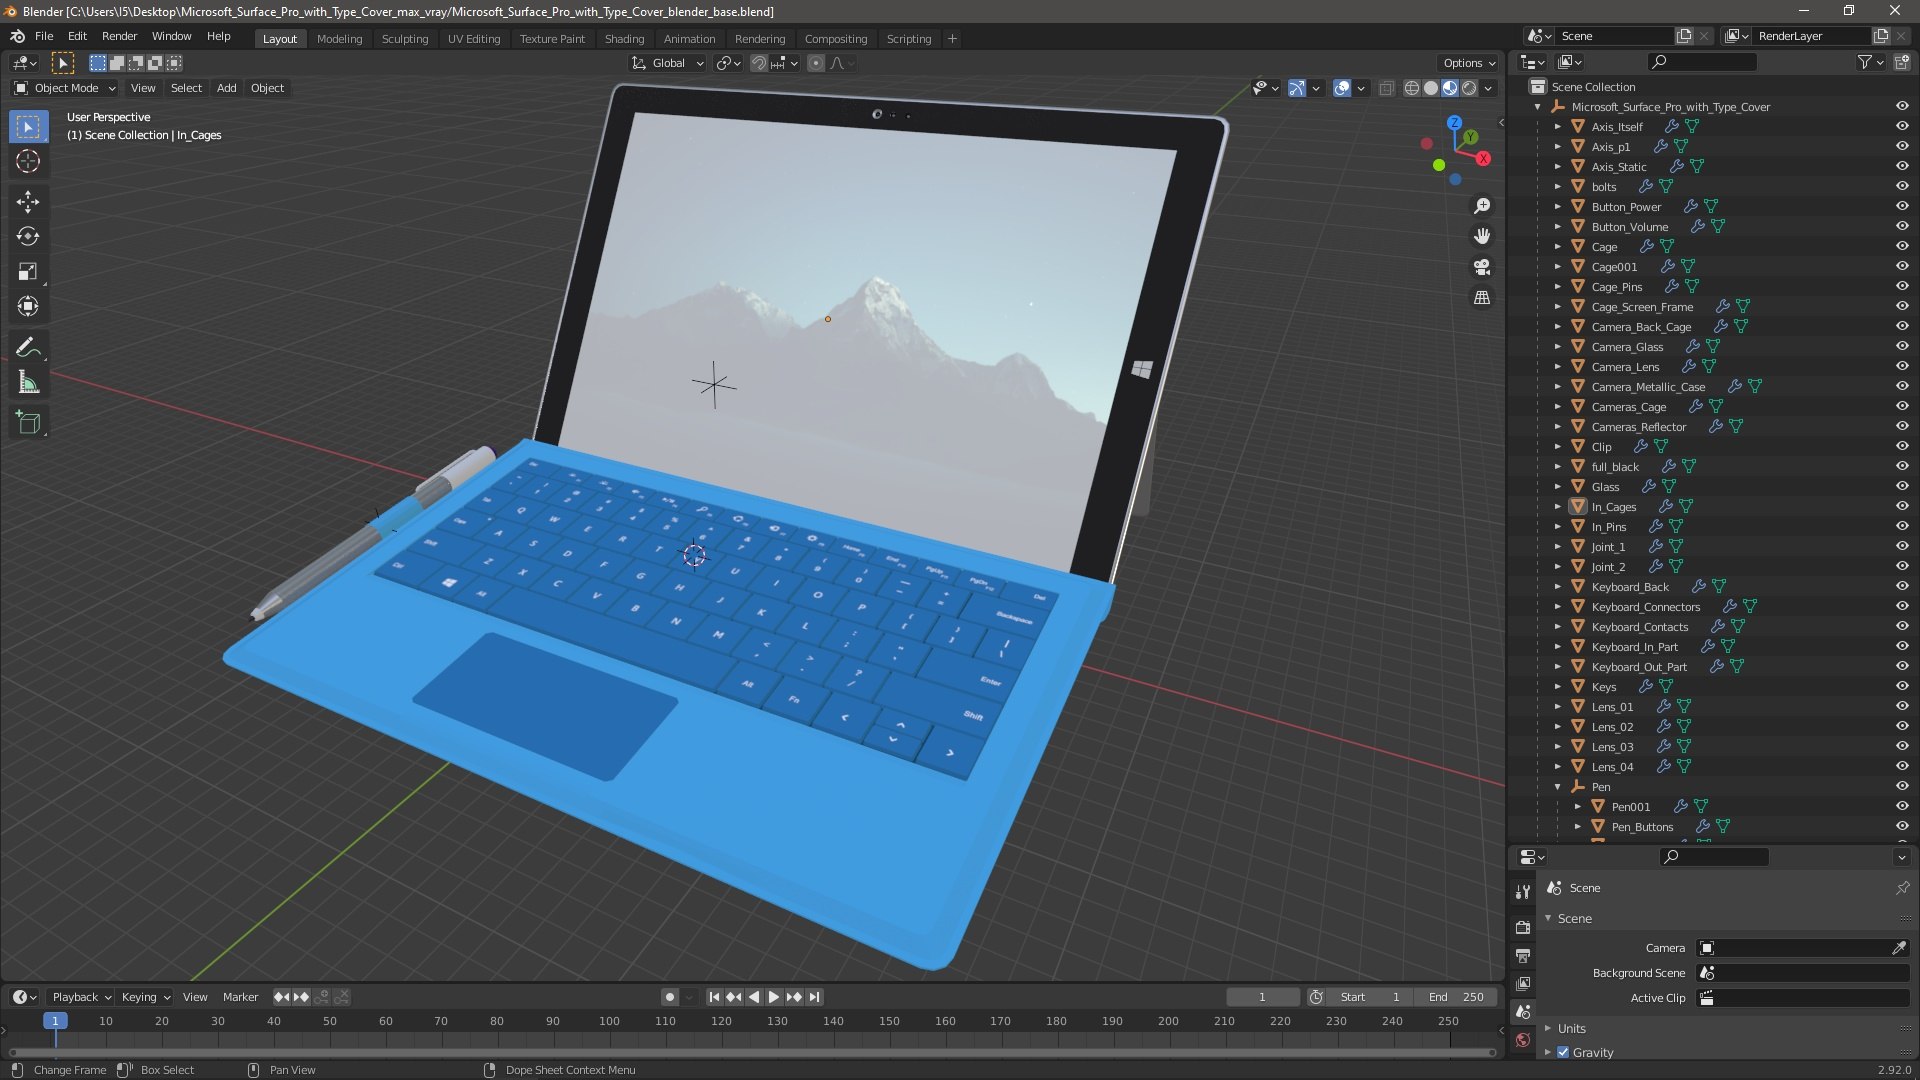Select the Measure tool
Screen dimensions: 1920x1080
[x=28, y=383]
